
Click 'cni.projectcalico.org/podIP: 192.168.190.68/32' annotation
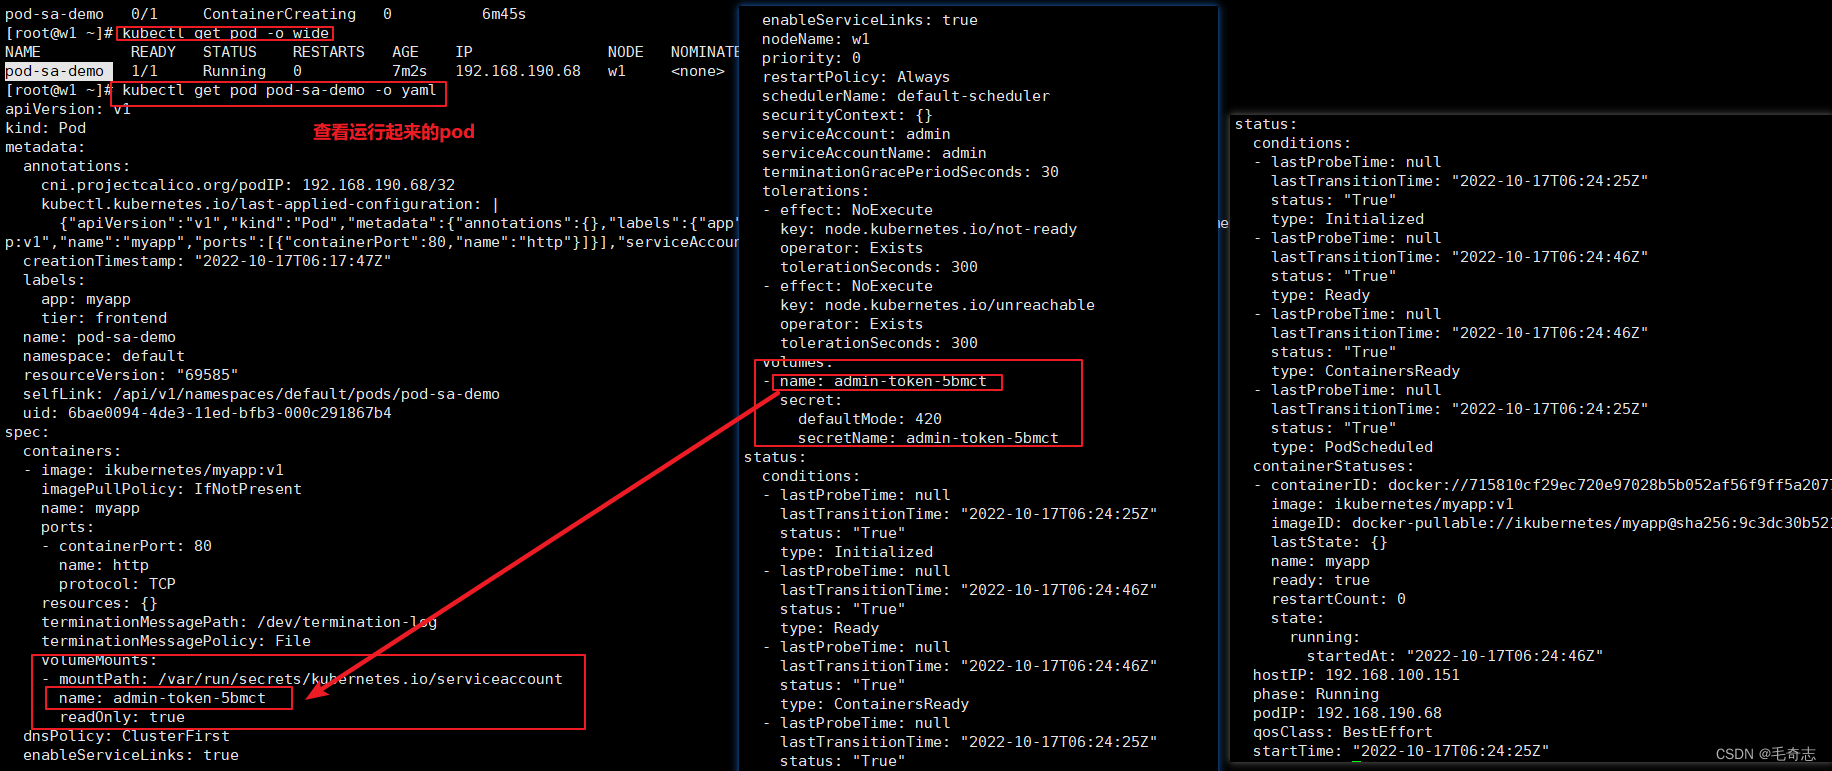pyautogui.click(x=248, y=185)
